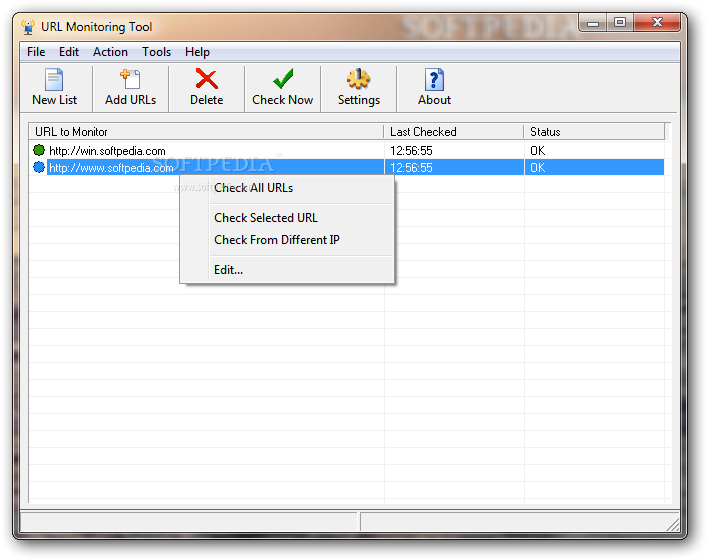Open the Action menu
Viewport: 708px width, 560px height.
tap(110, 52)
